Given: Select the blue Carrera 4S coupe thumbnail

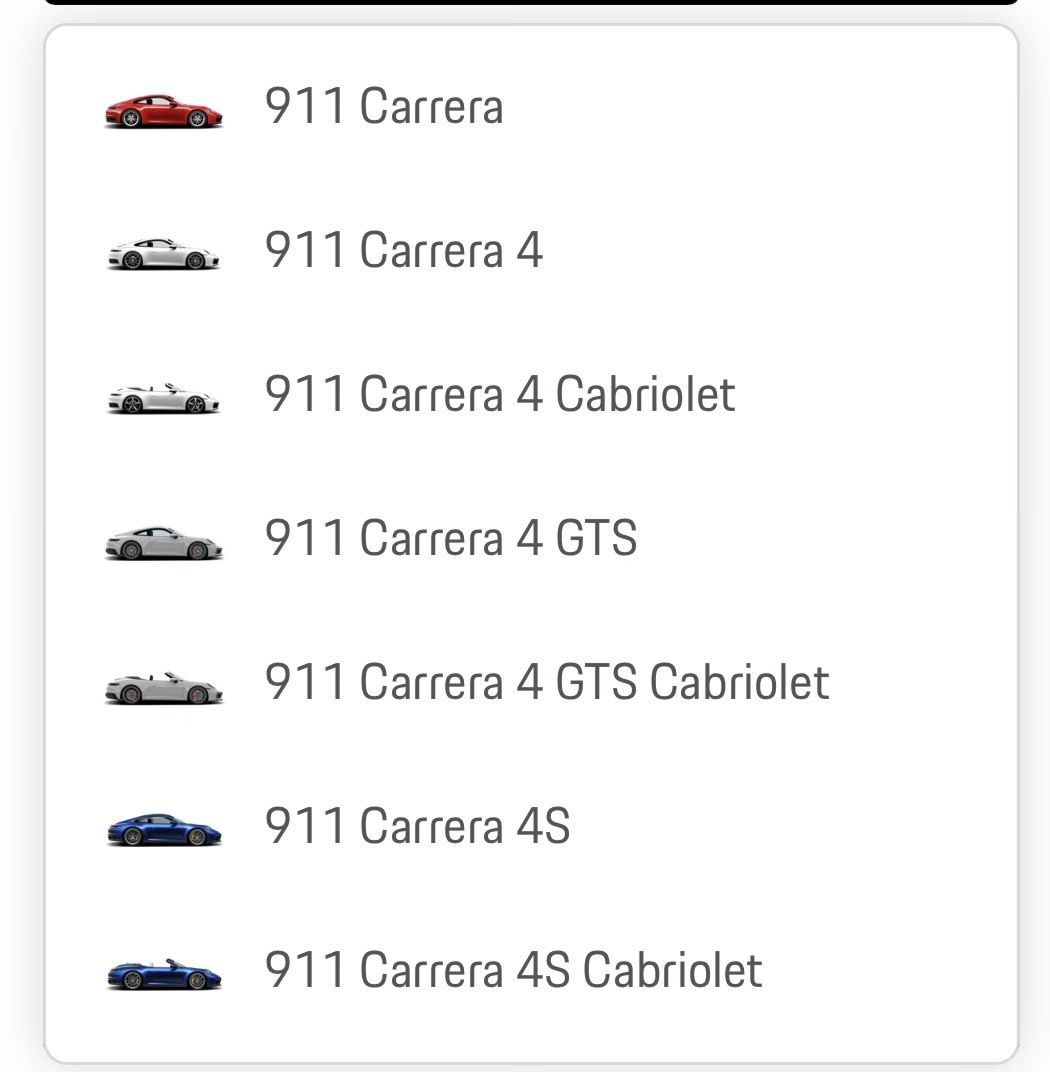Looking at the screenshot, I should click(x=163, y=830).
